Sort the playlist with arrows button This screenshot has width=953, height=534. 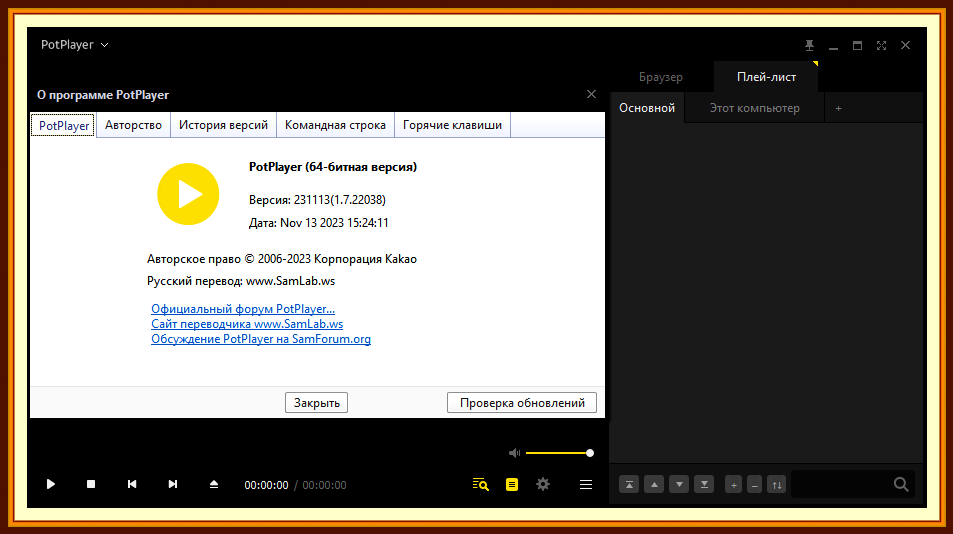point(777,485)
